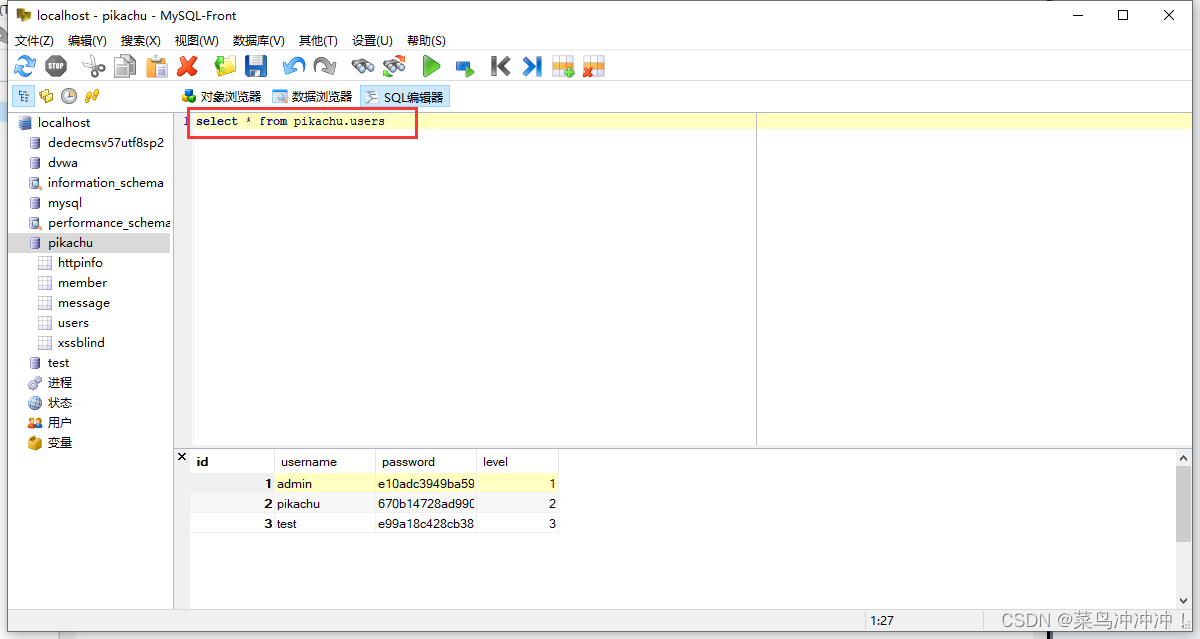The image size is (1200, 639).
Task: Open the 其他(T) menu
Action: pyautogui.click(x=318, y=40)
